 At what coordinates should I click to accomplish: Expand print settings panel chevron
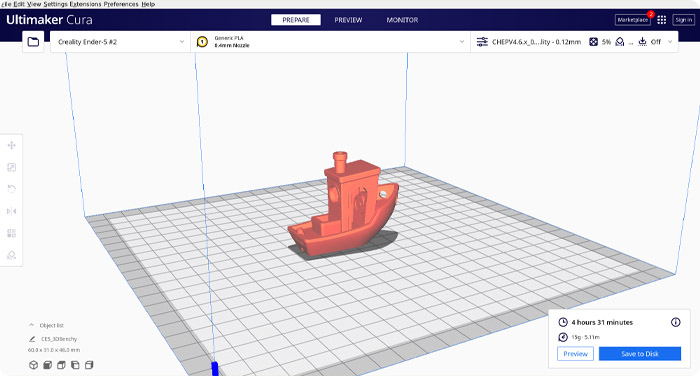click(670, 42)
